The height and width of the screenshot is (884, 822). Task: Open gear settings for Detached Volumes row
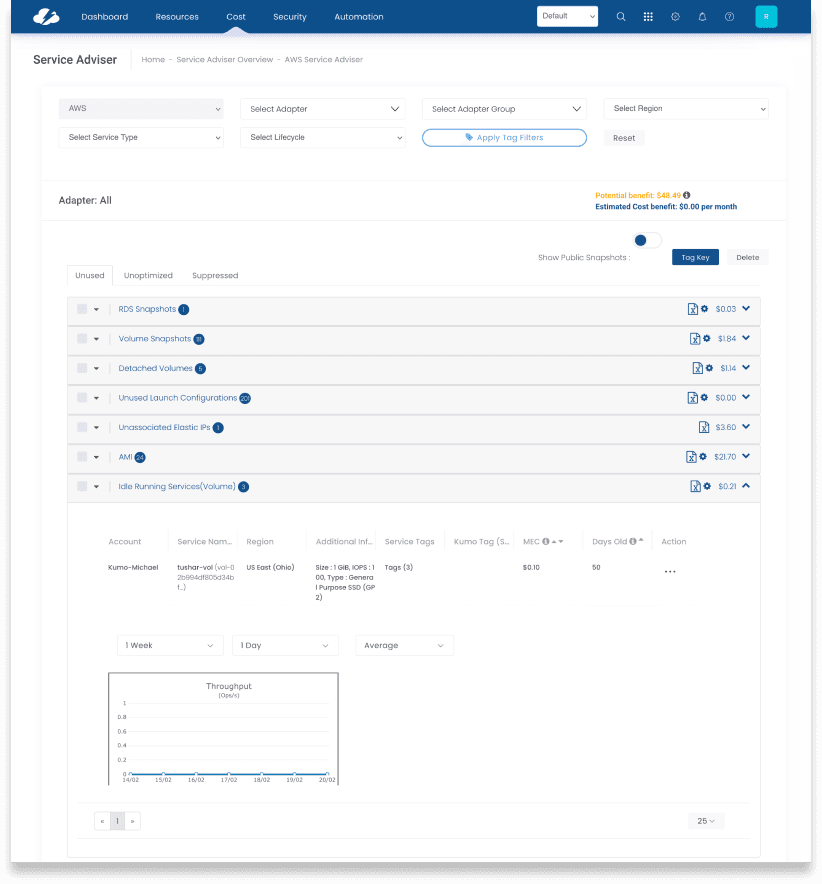(x=708, y=368)
